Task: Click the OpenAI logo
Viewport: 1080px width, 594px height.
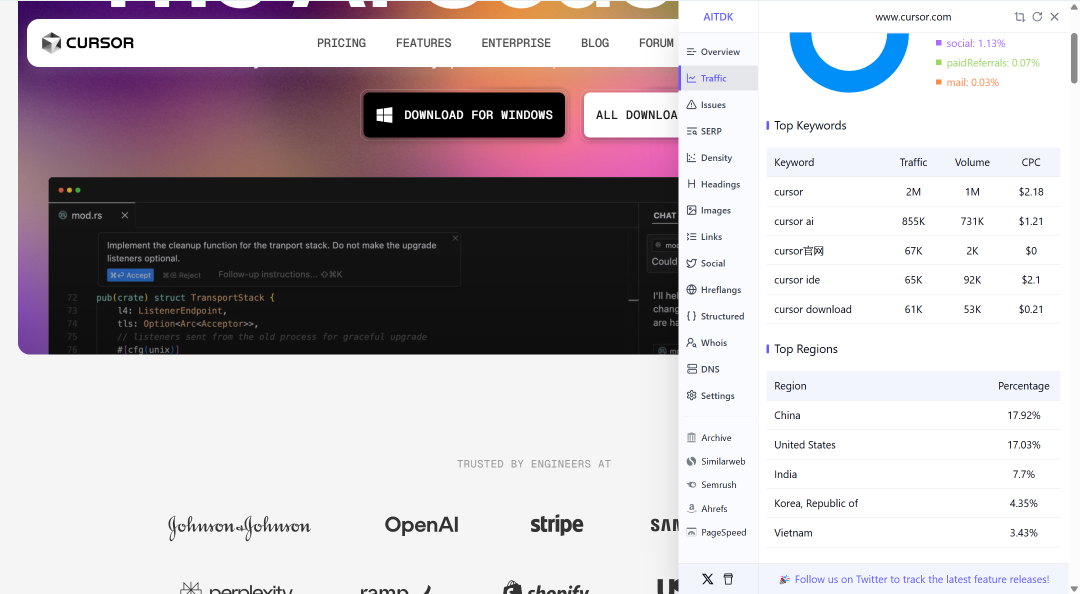Action: click(x=422, y=525)
